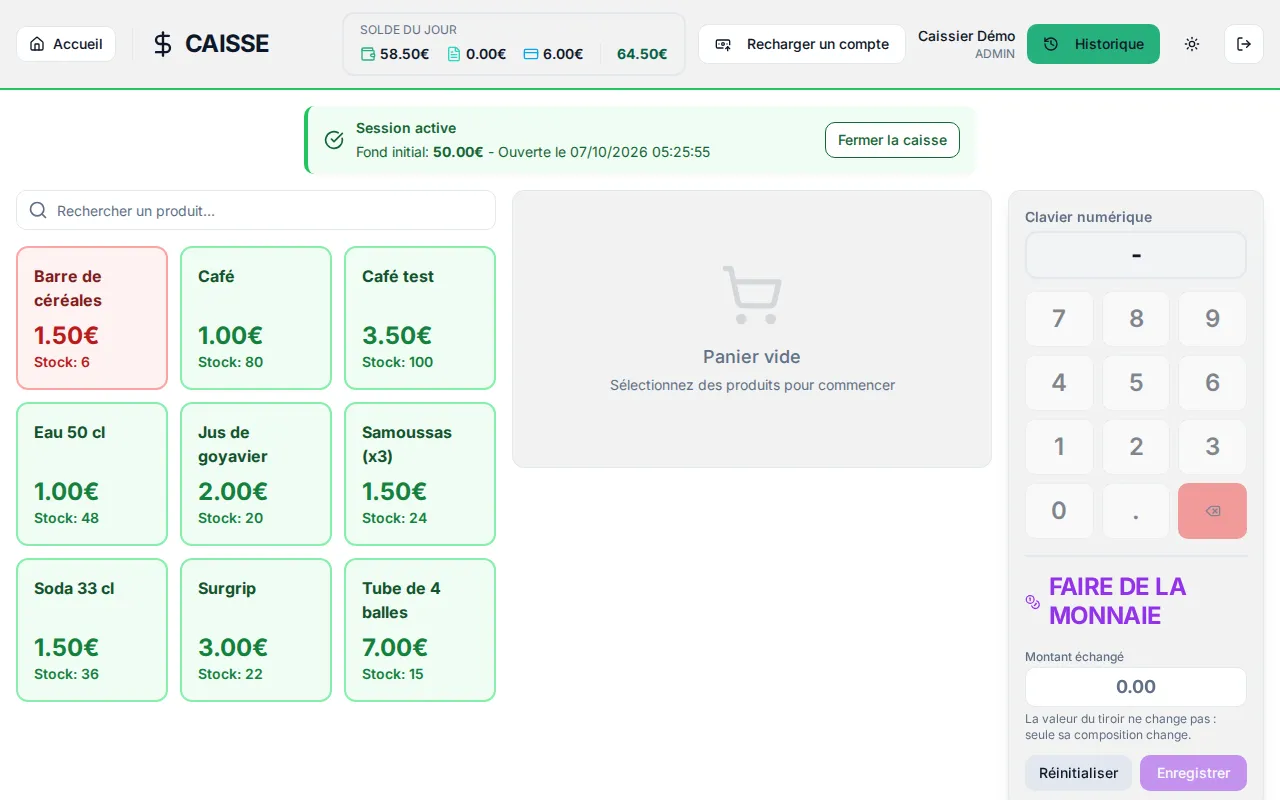The height and width of the screenshot is (800, 1280).
Task: Click the Fond initial 50.00€ text
Action: coord(420,152)
